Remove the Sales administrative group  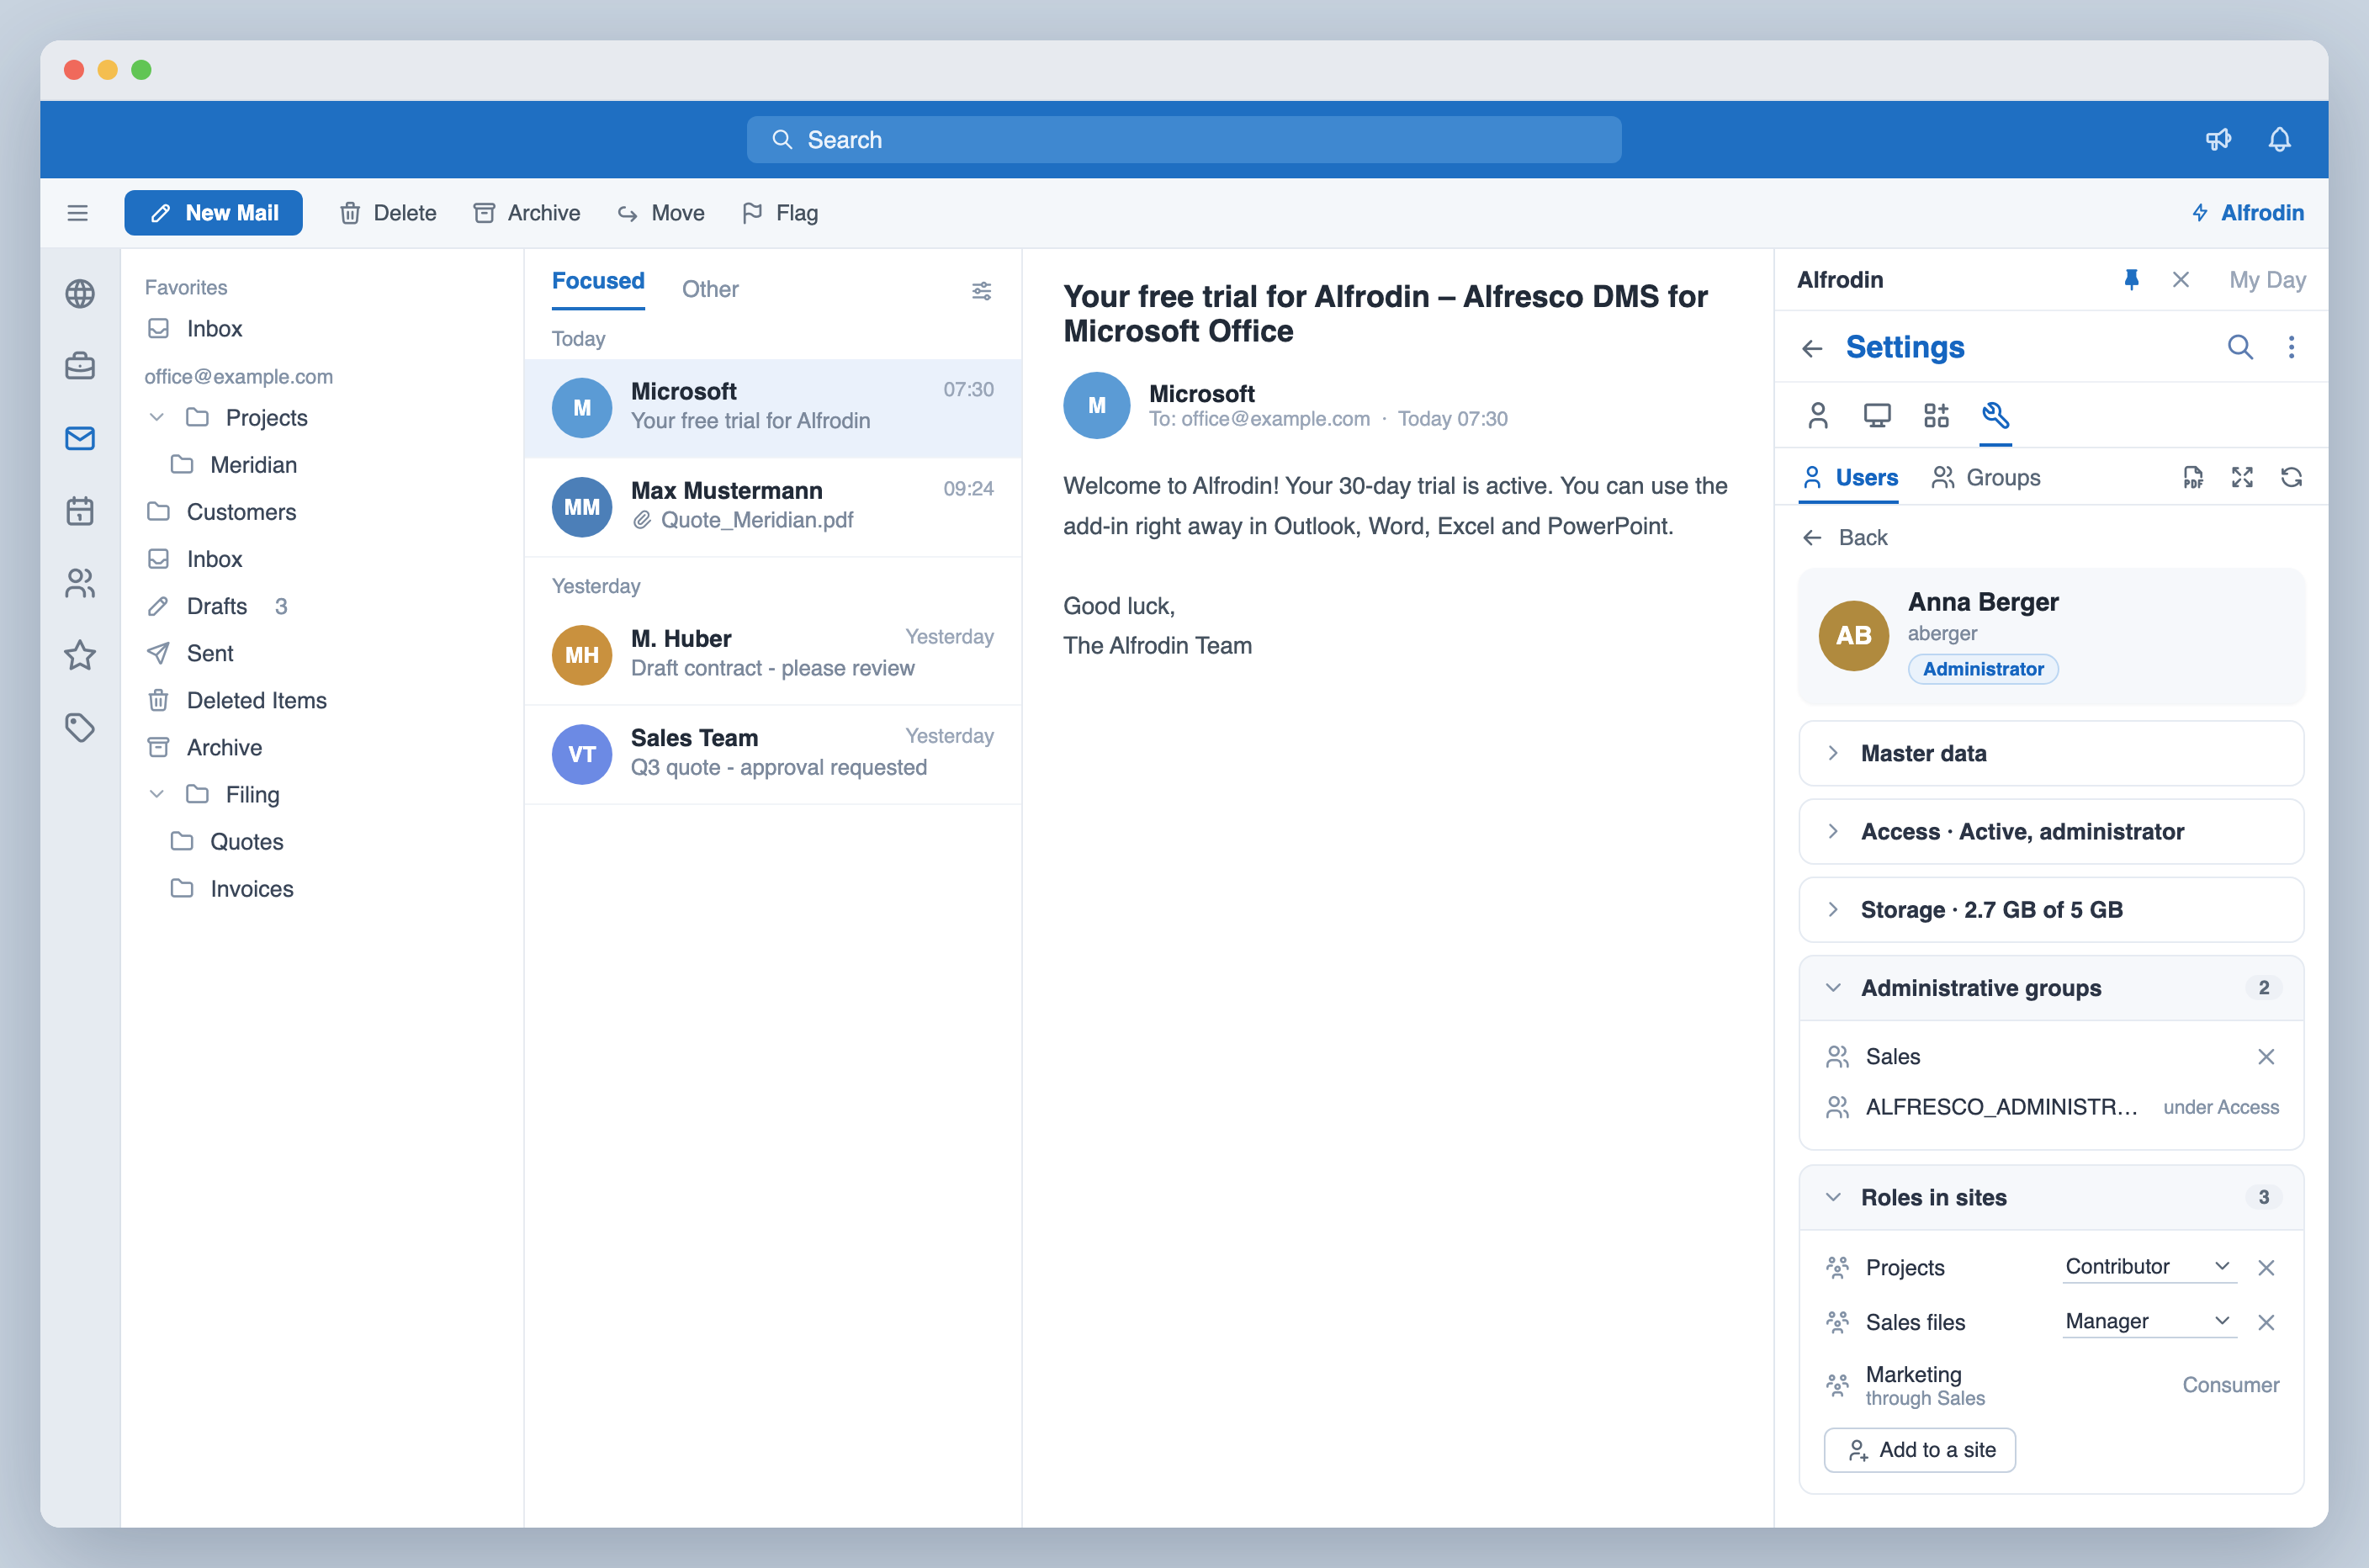pyautogui.click(x=2266, y=1057)
